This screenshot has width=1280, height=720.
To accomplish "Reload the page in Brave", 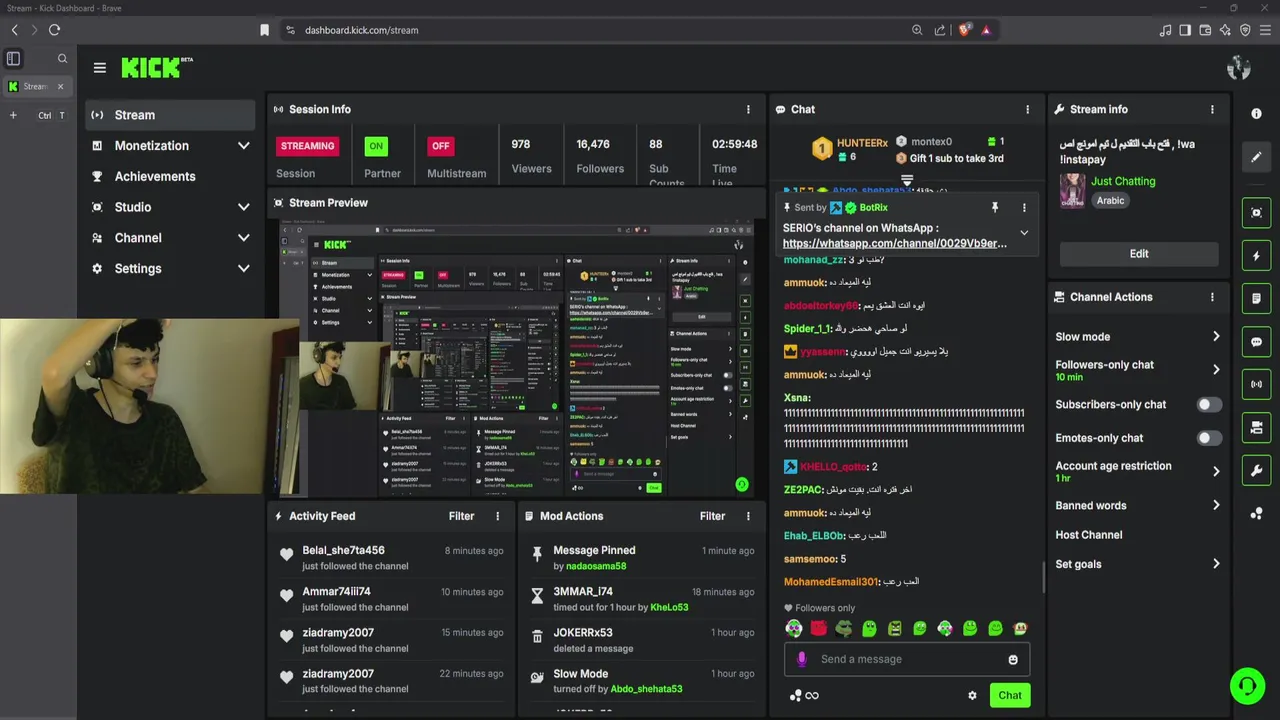I will point(54,30).
